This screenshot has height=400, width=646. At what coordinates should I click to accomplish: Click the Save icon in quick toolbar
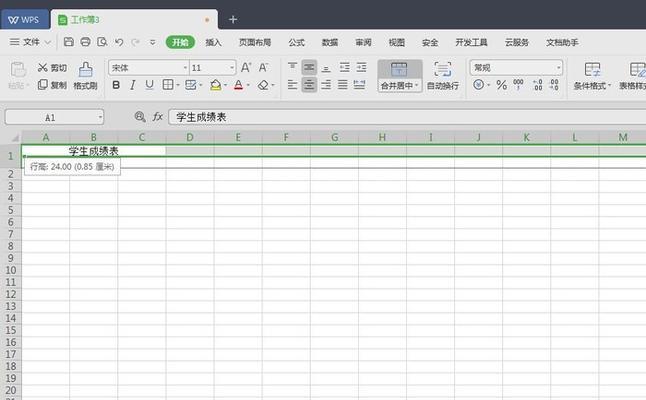point(68,42)
